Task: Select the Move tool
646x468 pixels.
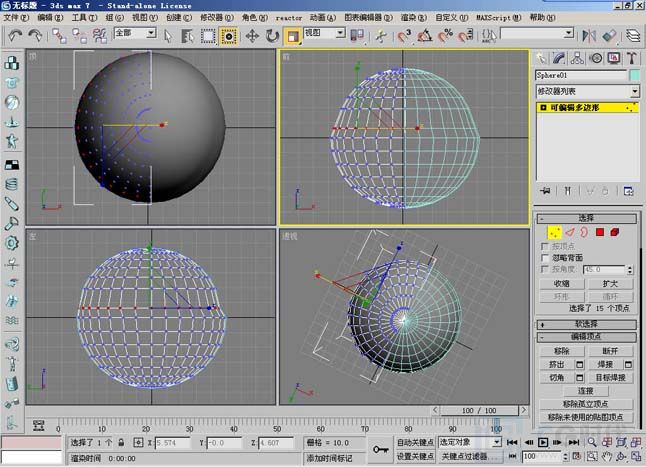Action: [x=252, y=36]
